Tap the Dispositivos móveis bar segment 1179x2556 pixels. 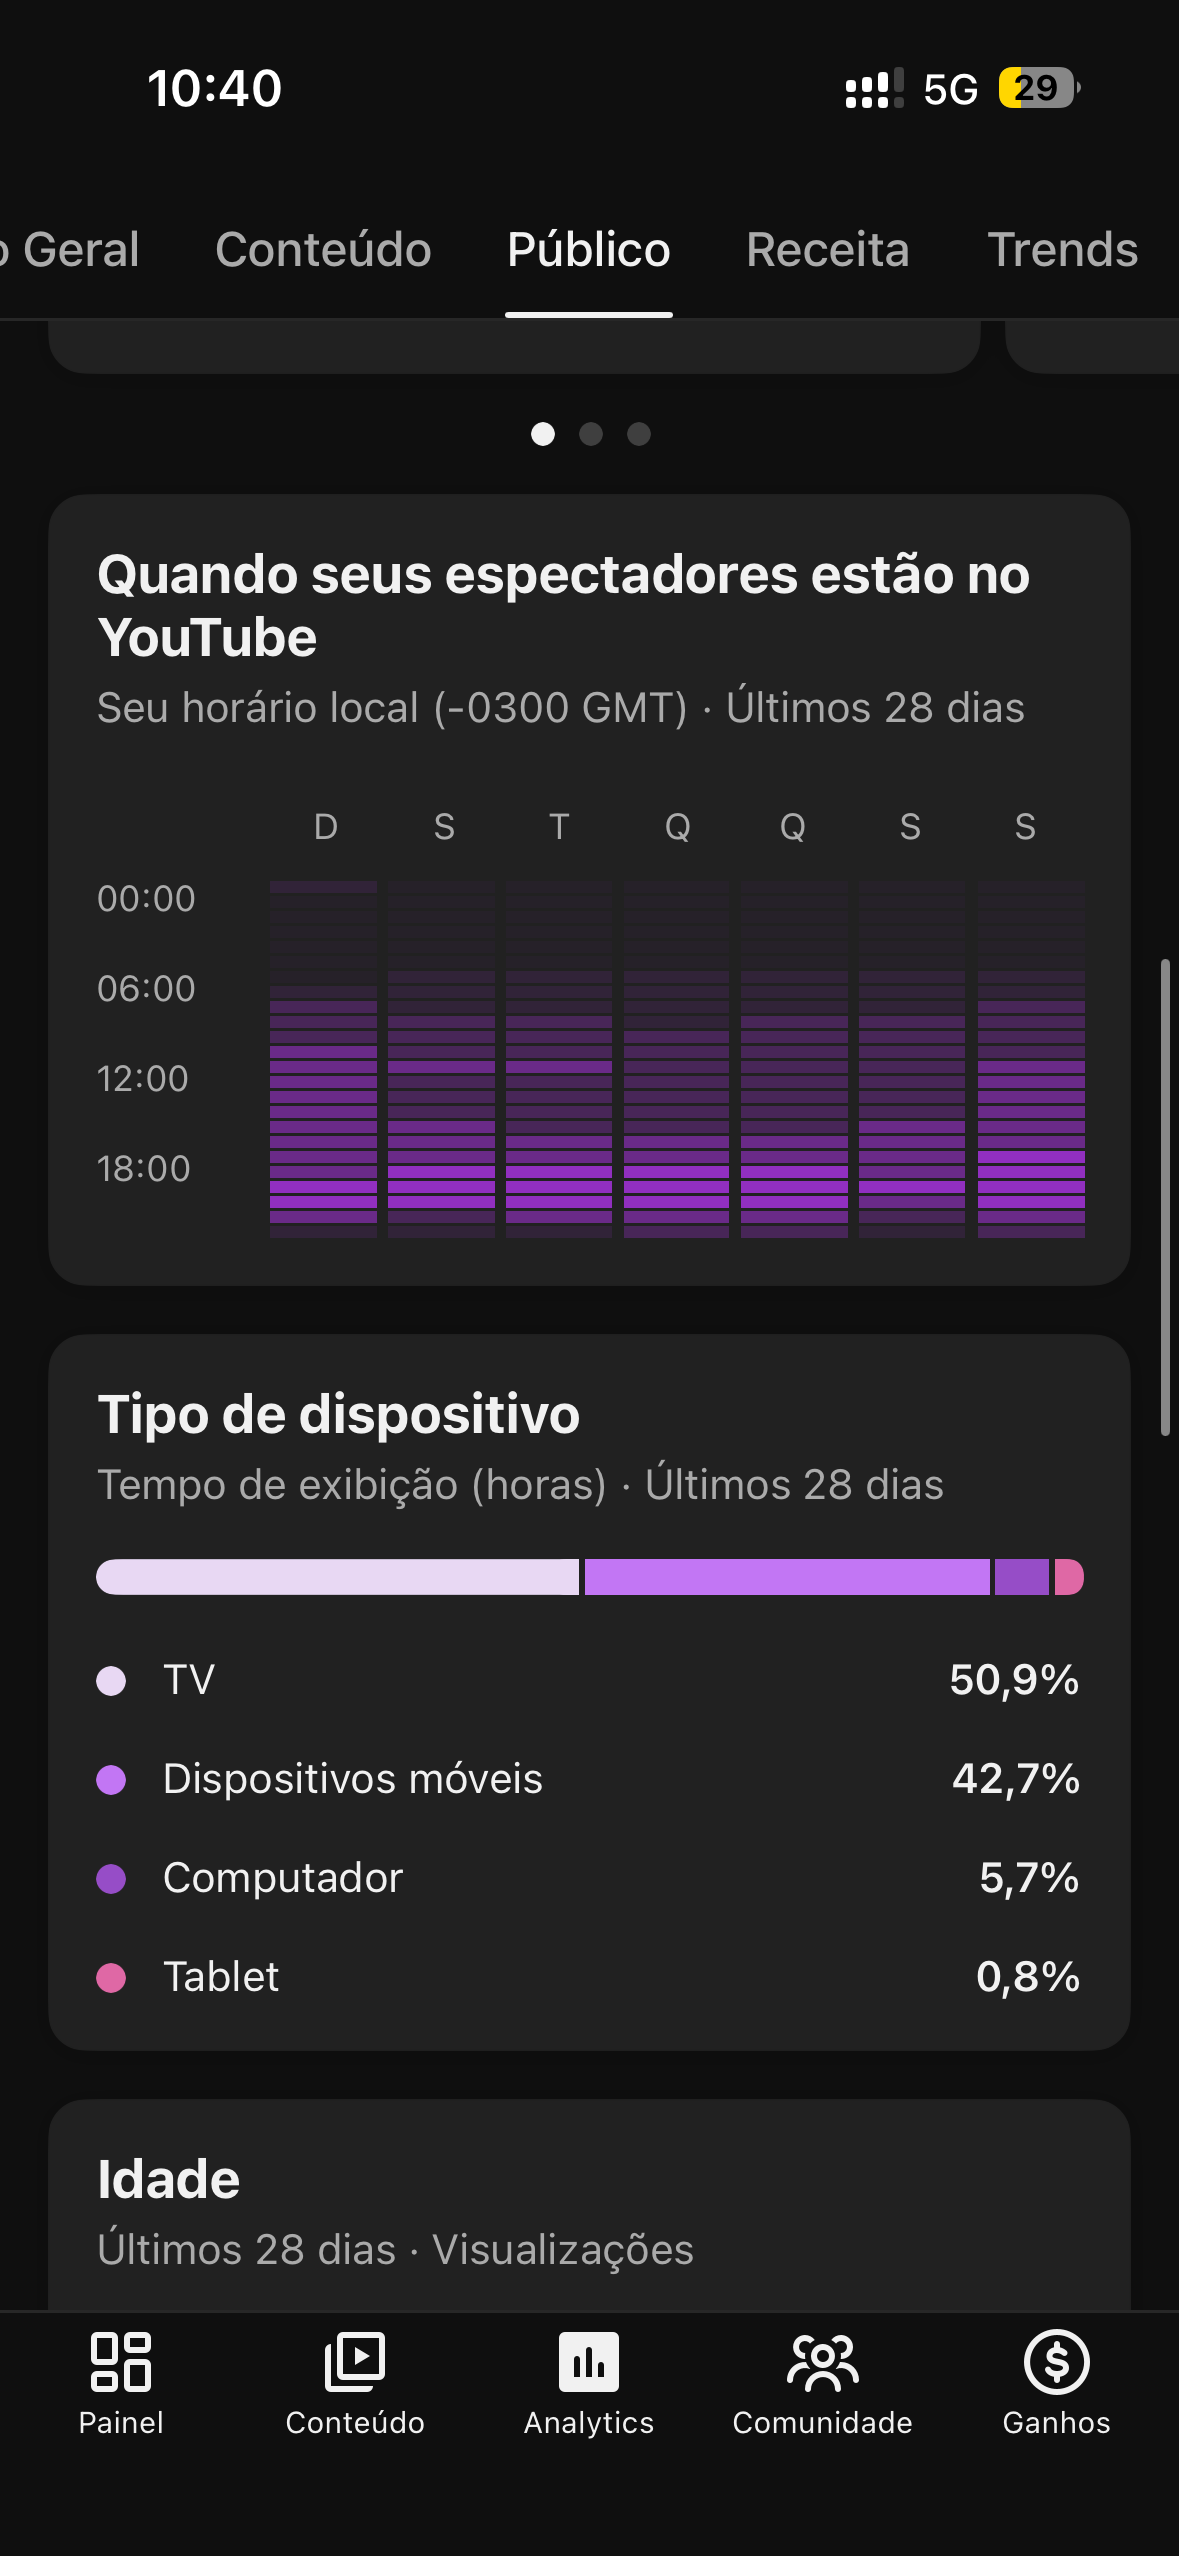click(787, 1577)
